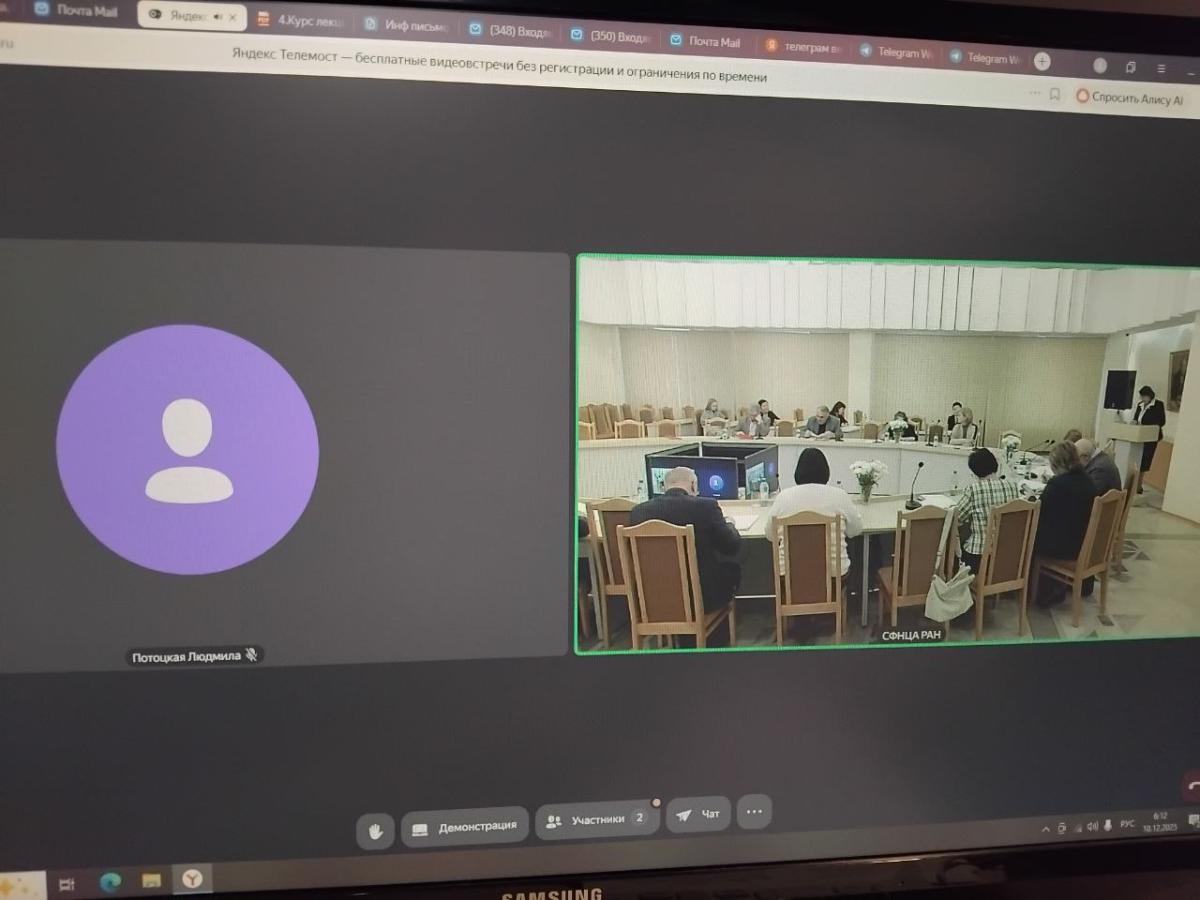Select the СФНЦА РАН video tile
This screenshot has height=900, width=1200.
tap(888, 455)
